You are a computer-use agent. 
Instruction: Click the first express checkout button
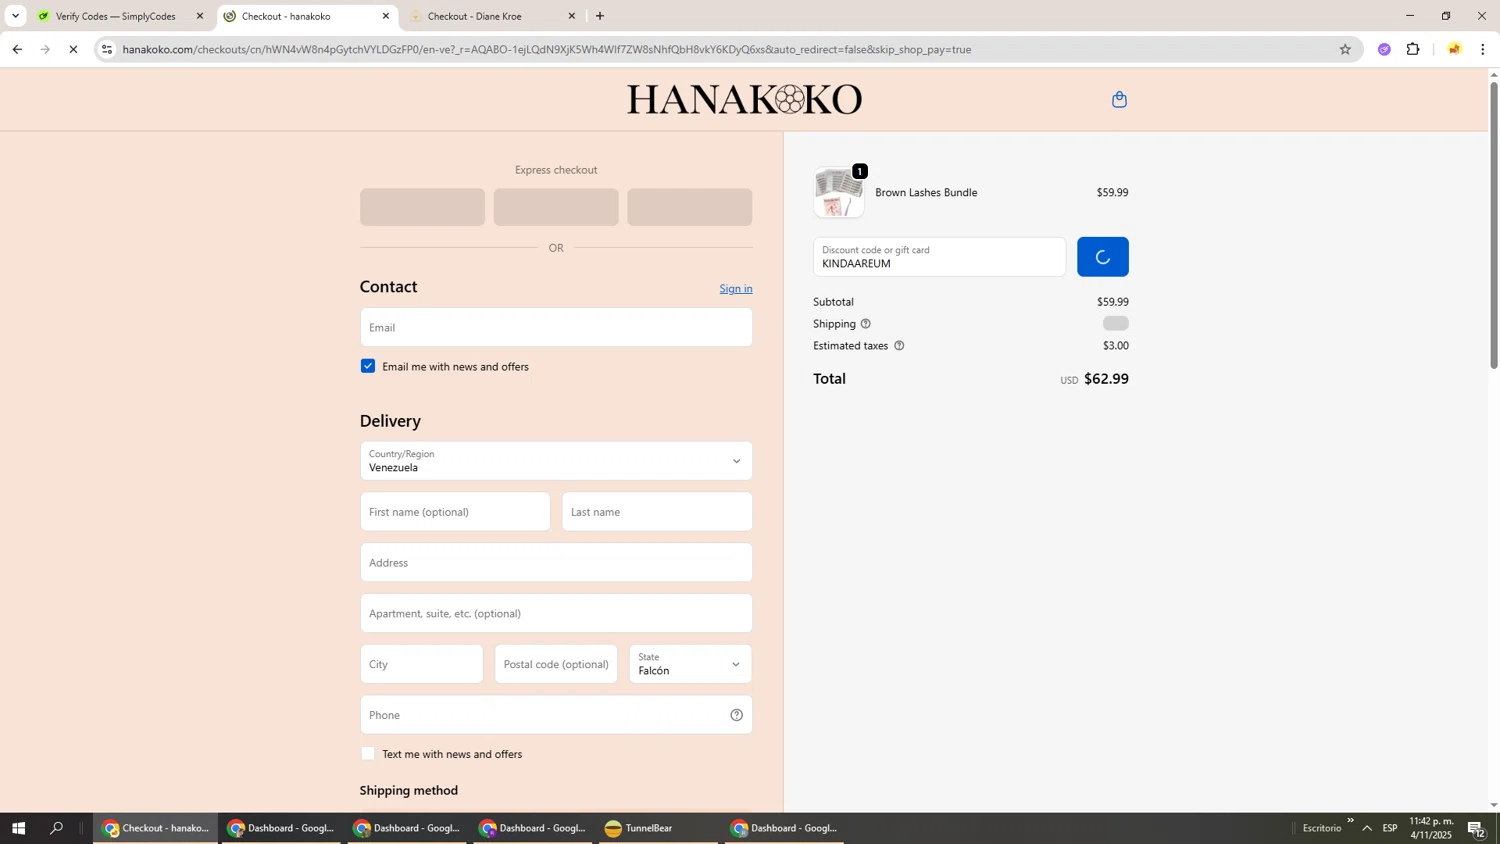coord(422,207)
